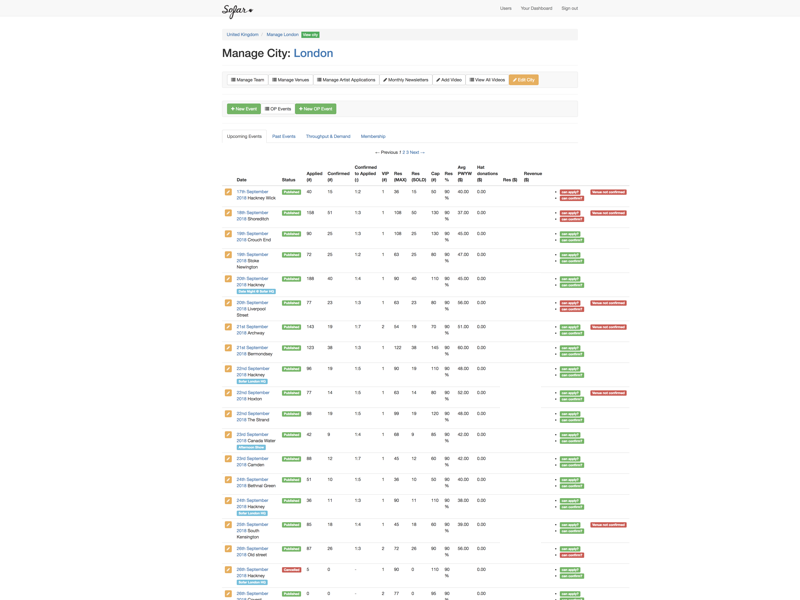This screenshot has width=800, height=600.
Task: Click Published badge in Hackney Wick row
Action: (291, 192)
